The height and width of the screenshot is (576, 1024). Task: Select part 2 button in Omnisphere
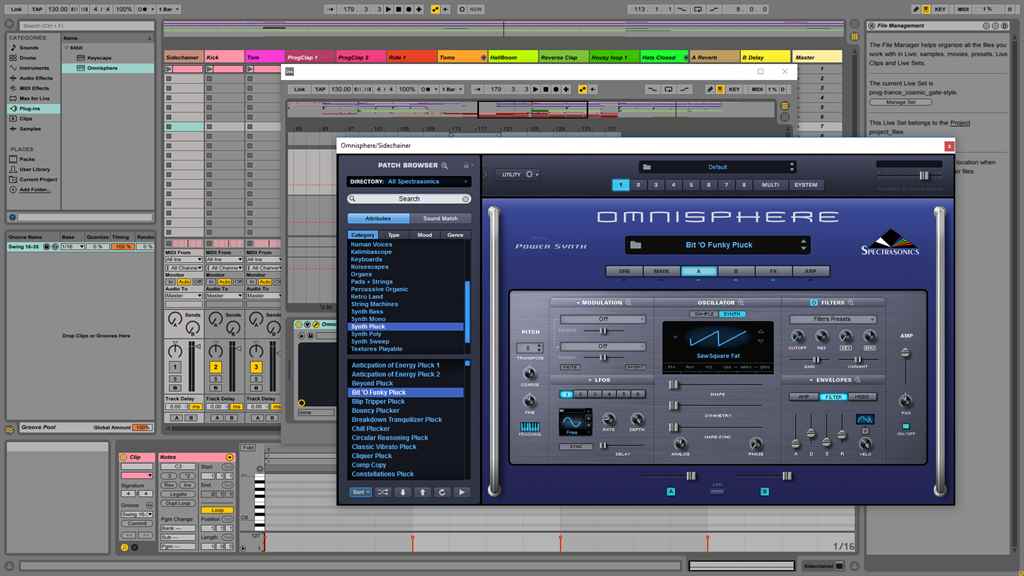point(638,185)
